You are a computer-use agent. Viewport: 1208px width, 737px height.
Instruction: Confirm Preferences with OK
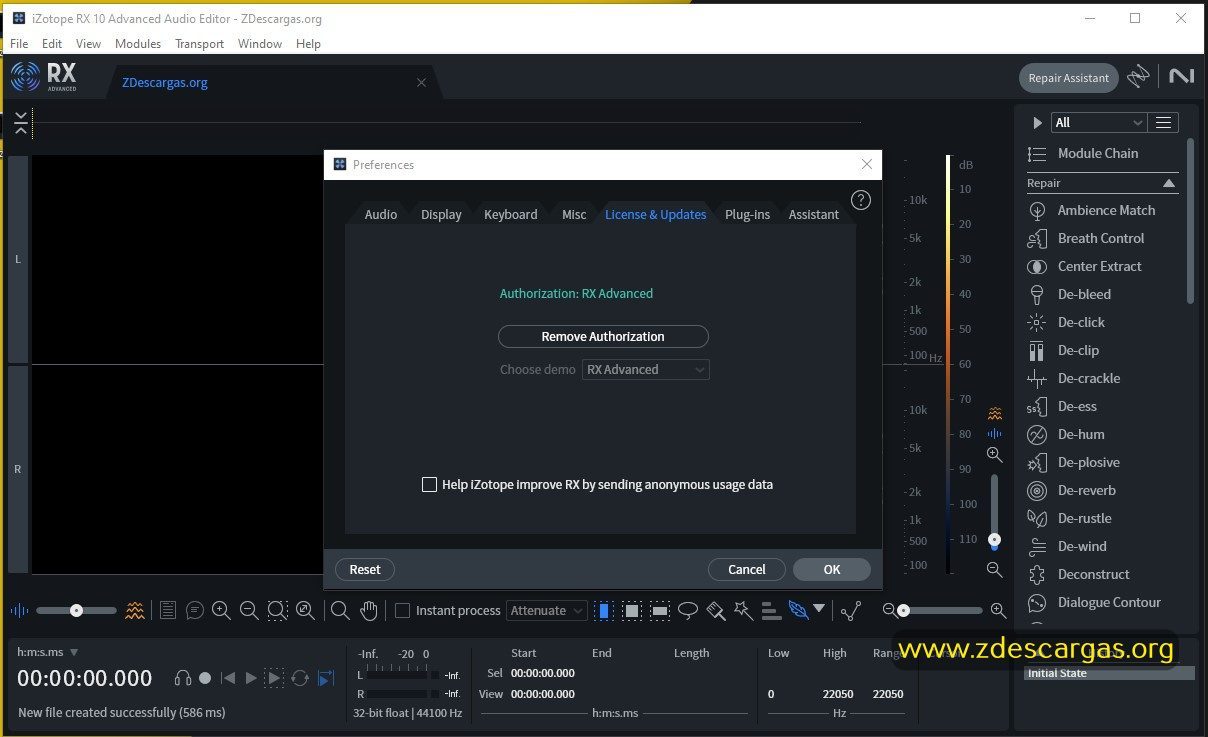[x=832, y=569]
